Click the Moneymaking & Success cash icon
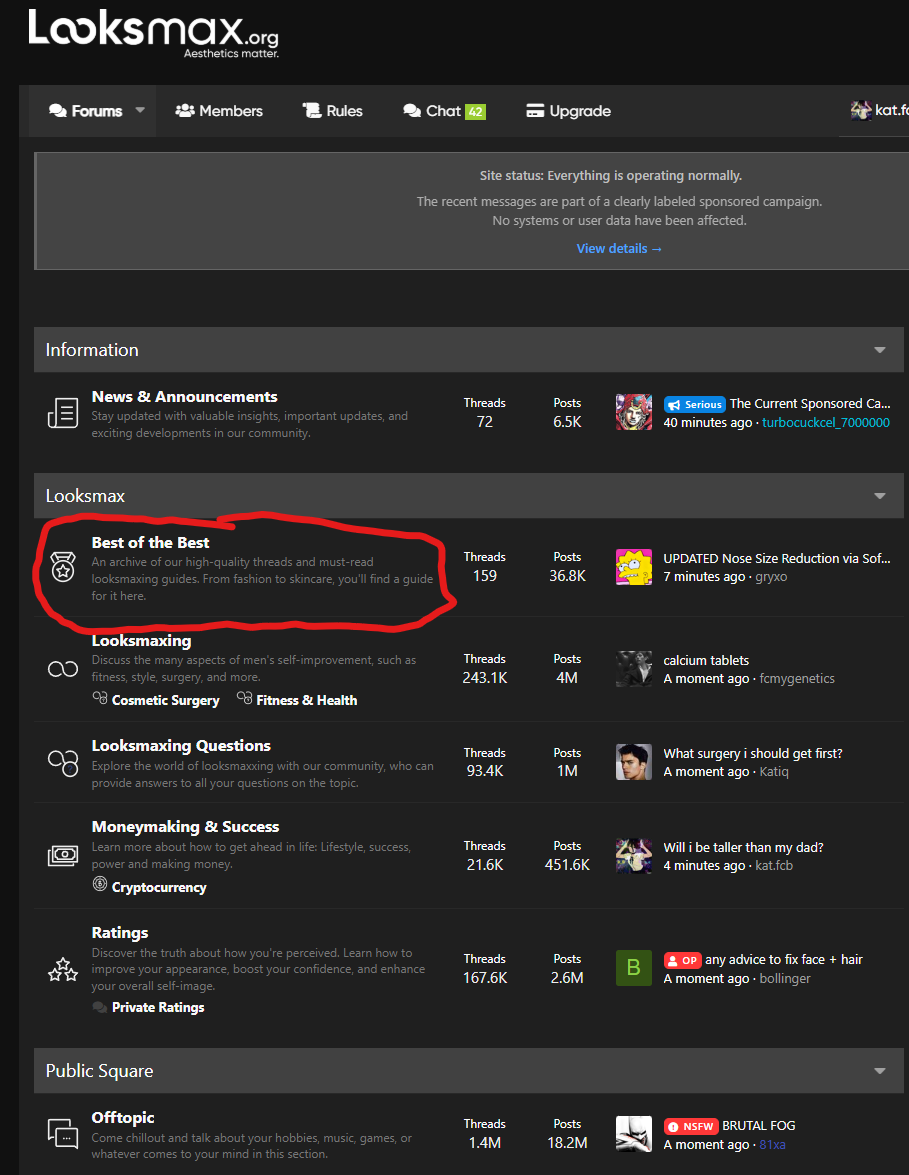The image size is (909, 1175). coord(63,855)
